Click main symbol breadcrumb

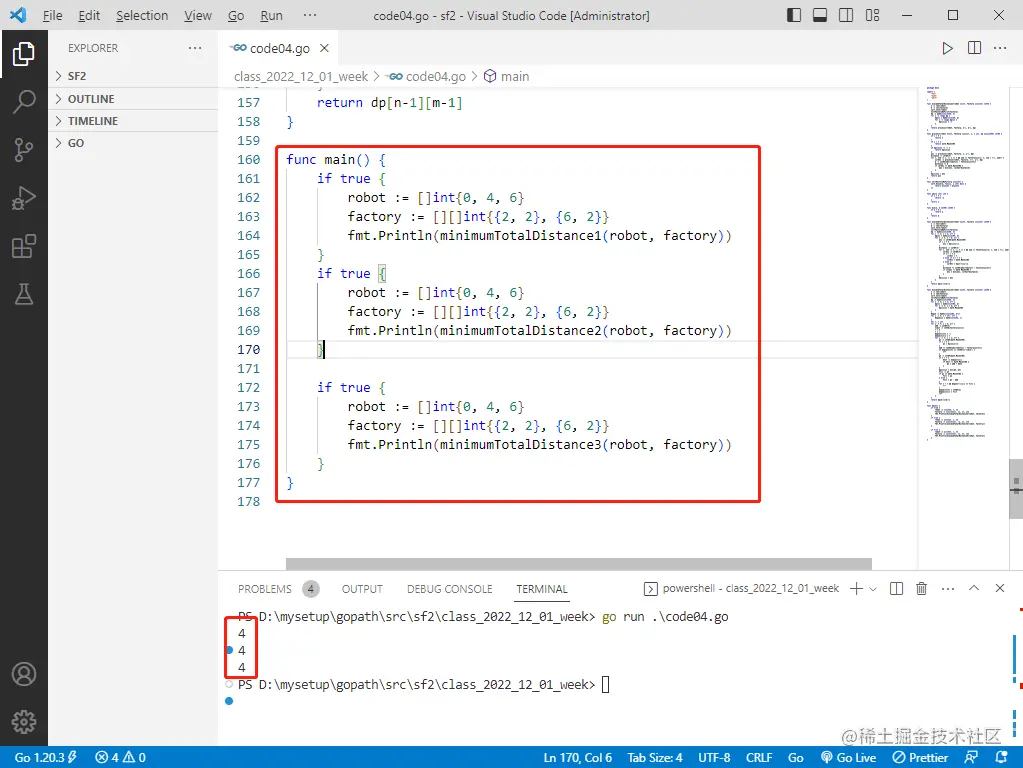(506, 76)
